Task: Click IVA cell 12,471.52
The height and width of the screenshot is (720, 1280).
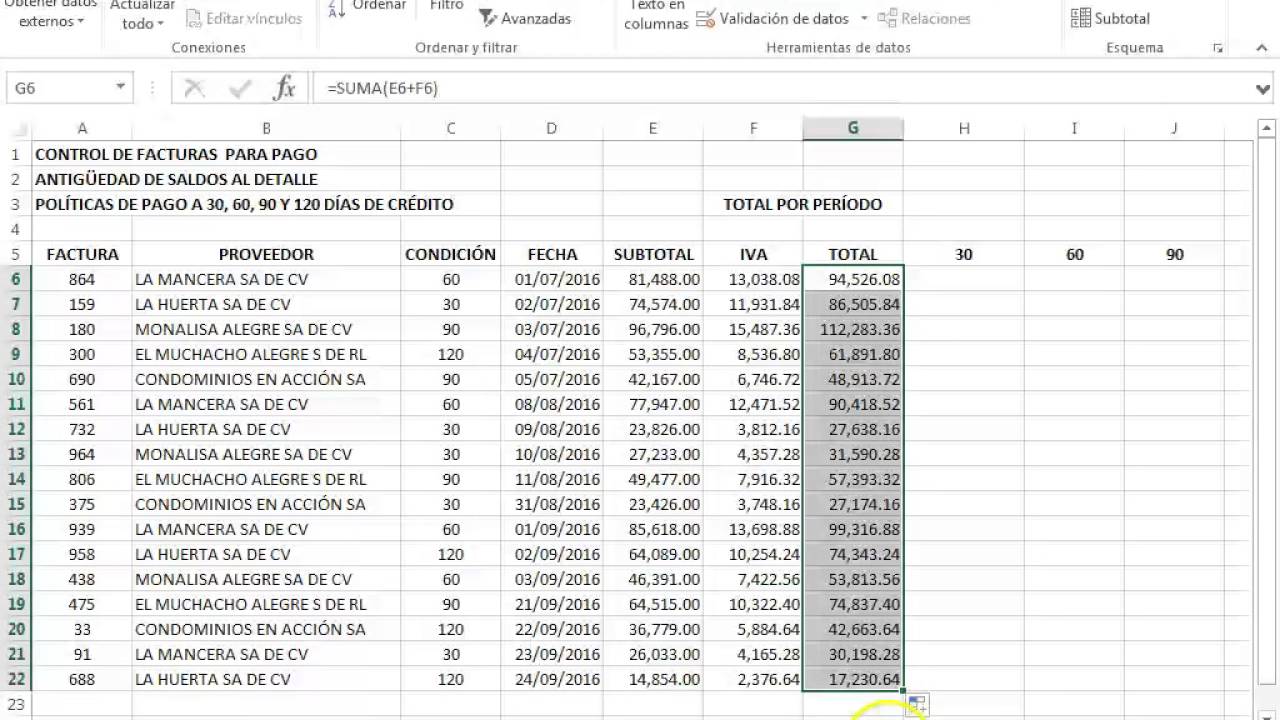Action: (x=753, y=404)
